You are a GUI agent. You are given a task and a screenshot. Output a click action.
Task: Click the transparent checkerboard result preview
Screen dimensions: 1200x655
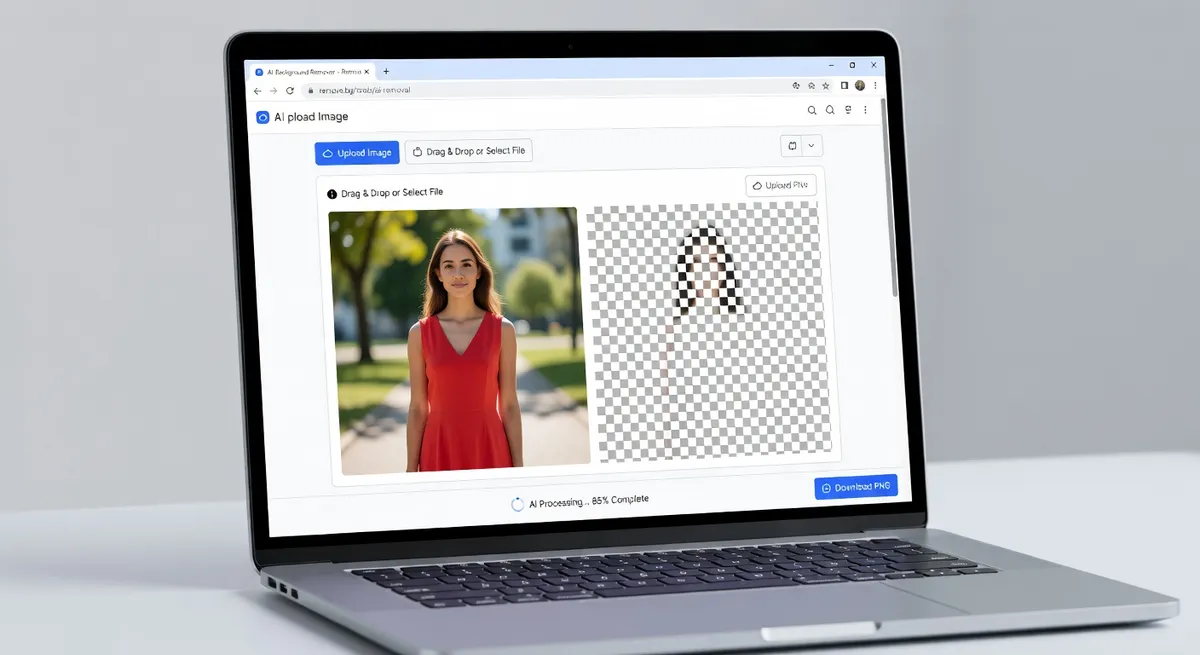pyautogui.click(x=708, y=331)
